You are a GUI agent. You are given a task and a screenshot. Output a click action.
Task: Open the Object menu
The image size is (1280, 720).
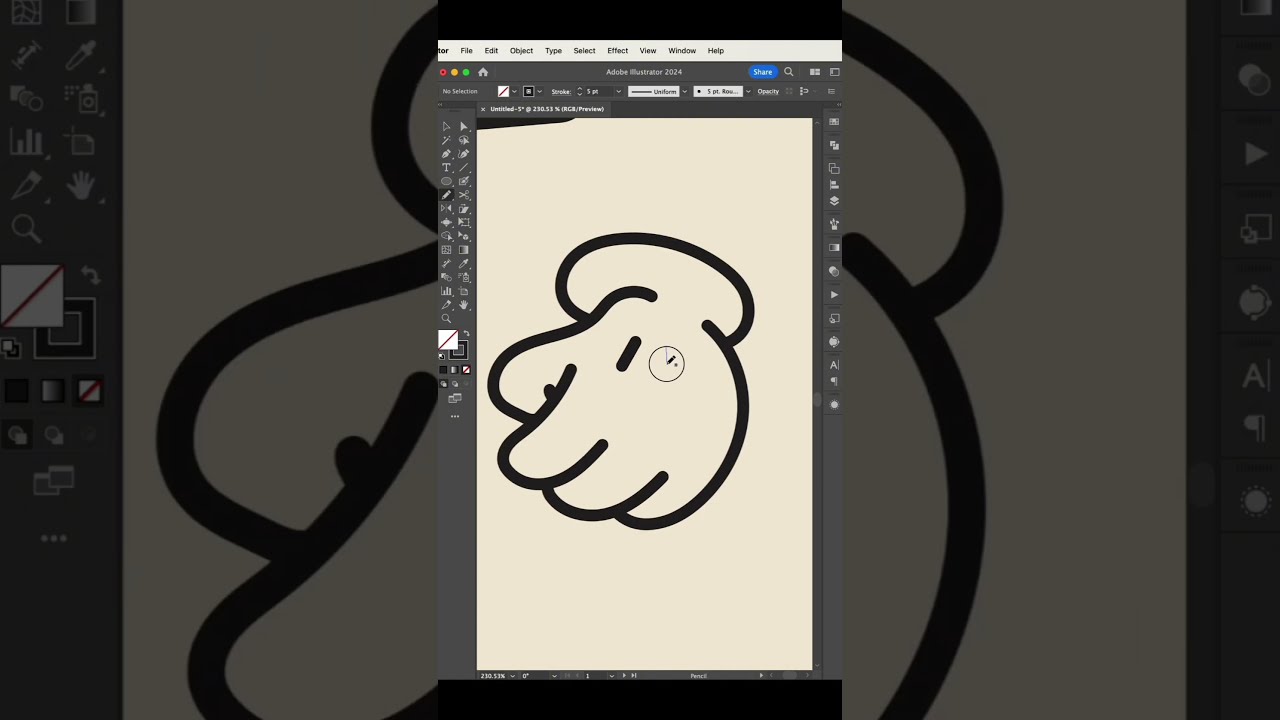[521, 51]
